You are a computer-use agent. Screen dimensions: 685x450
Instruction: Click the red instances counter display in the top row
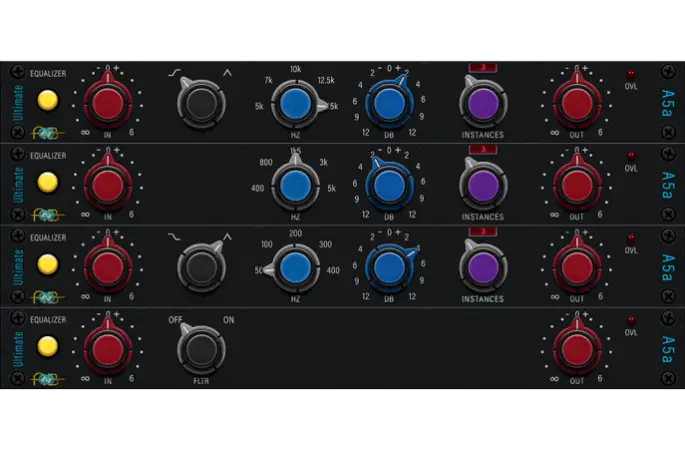tap(483, 69)
